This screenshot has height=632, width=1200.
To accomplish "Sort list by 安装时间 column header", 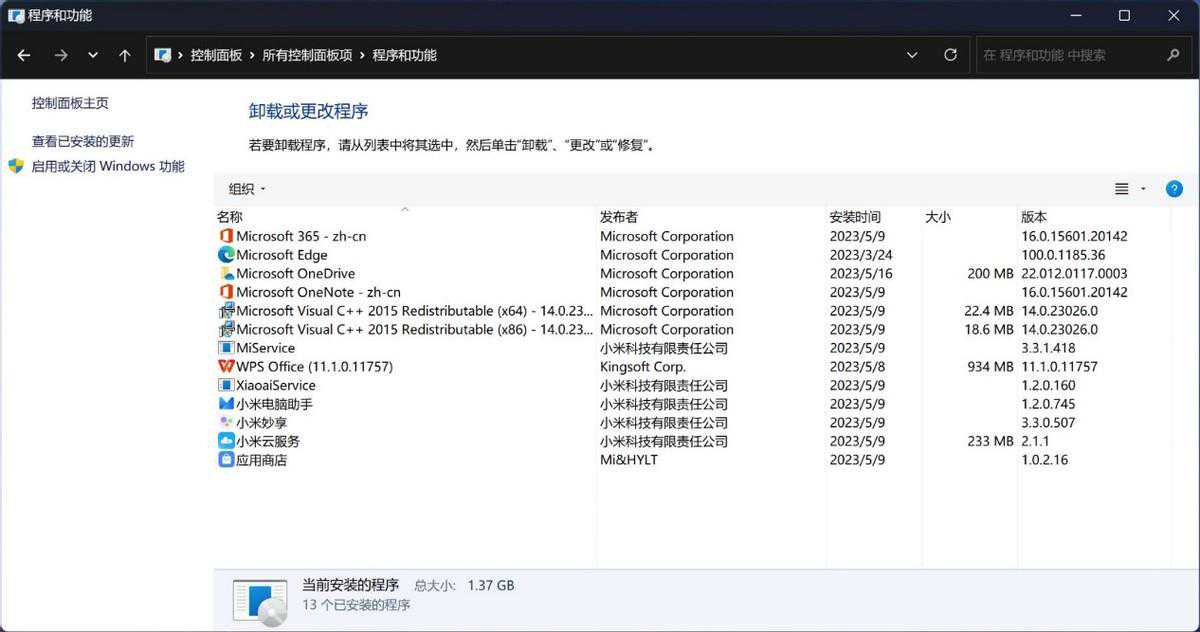I will [x=855, y=217].
